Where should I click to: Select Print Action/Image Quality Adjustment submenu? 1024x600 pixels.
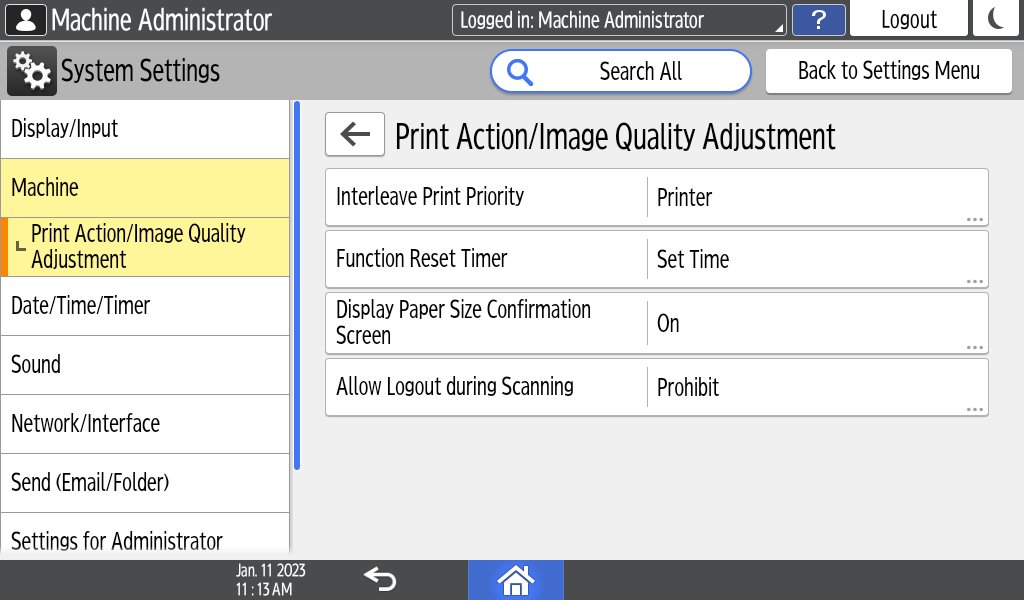click(x=145, y=247)
